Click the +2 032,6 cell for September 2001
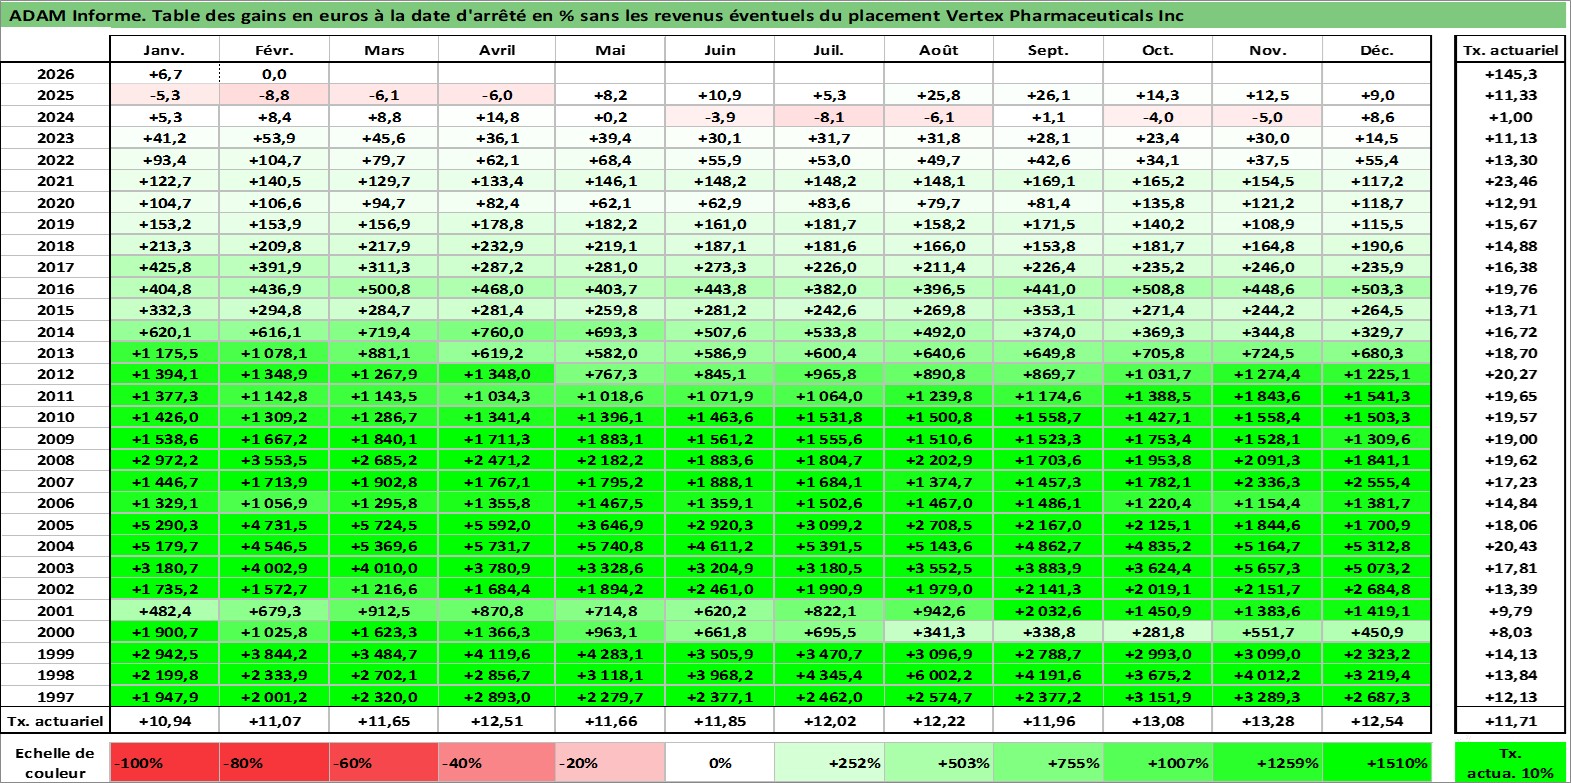1571x783 pixels. pyautogui.click(x=1048, y=610)
